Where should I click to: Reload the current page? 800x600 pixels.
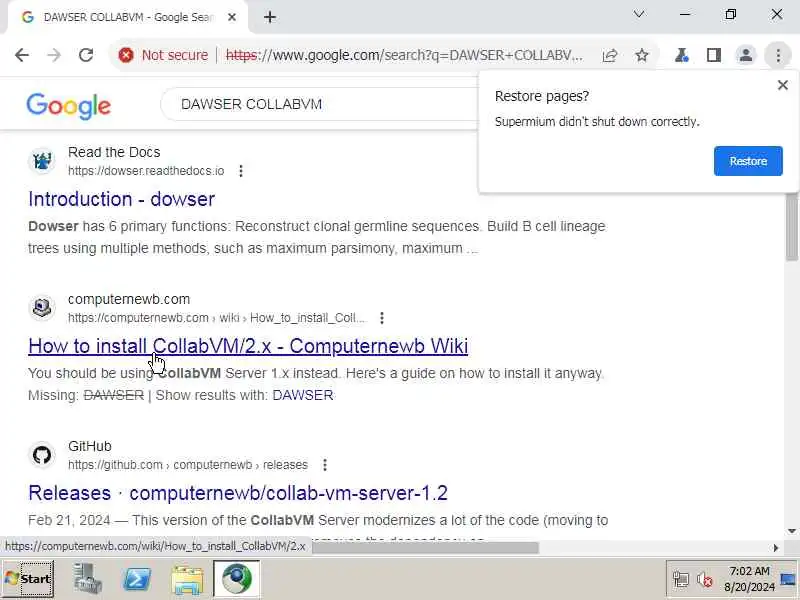point(86,55)
